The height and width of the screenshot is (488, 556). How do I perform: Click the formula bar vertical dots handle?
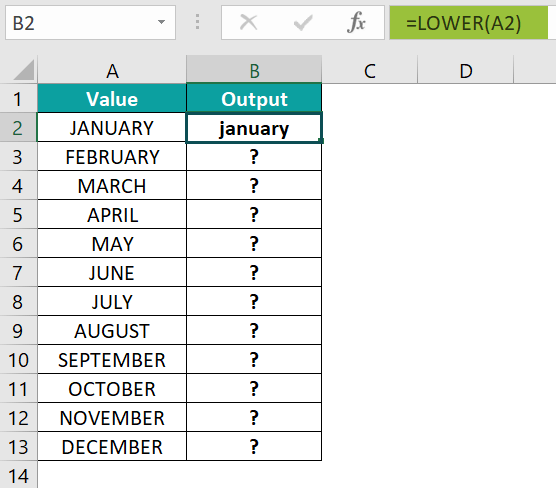tap(198, 22)
